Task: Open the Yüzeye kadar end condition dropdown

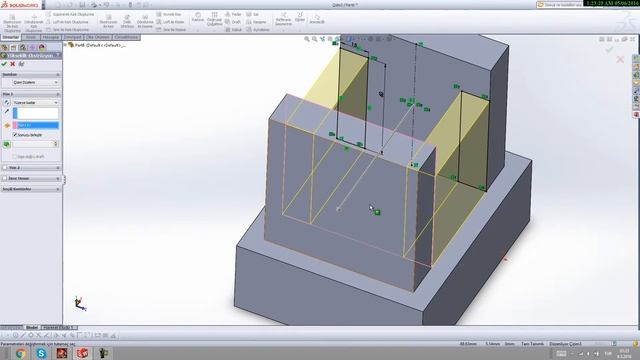Action: point(36,102)
